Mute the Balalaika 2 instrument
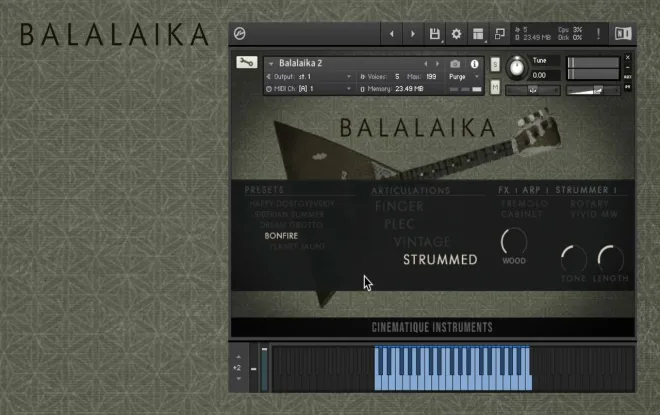 (x=495, y=87)
